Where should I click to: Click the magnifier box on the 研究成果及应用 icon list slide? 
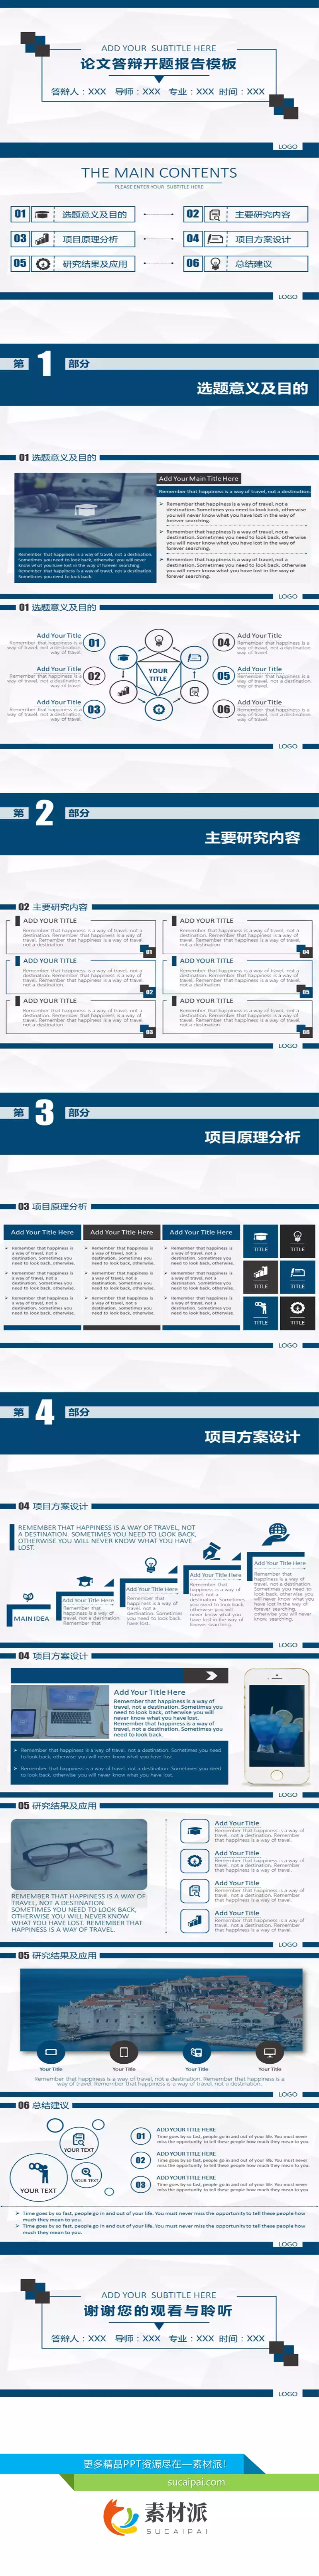point(194,1892)
